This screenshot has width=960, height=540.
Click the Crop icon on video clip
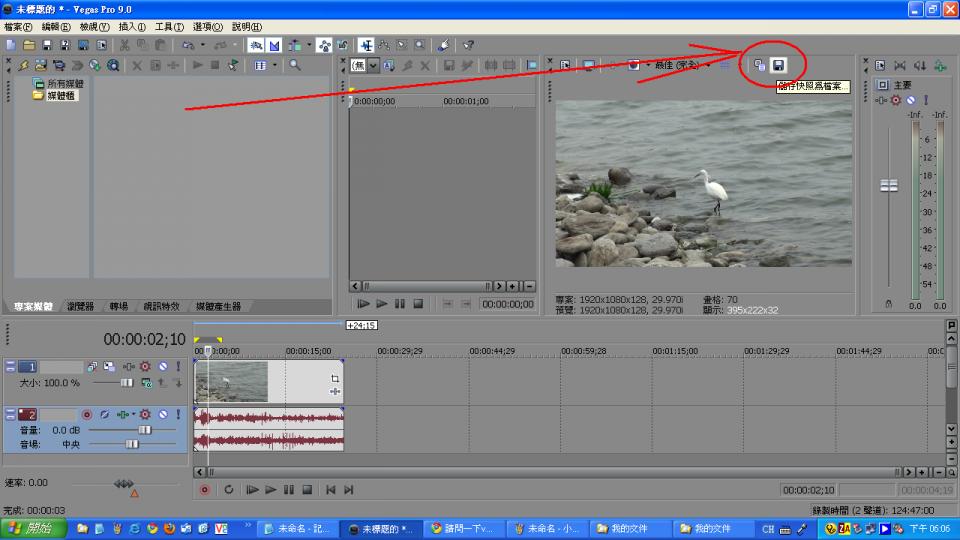point(334,379)
